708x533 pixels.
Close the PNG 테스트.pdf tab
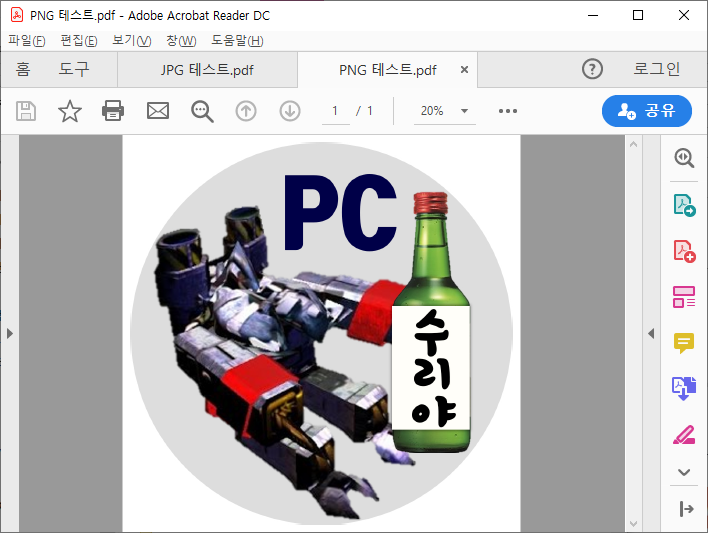(464, 70)
